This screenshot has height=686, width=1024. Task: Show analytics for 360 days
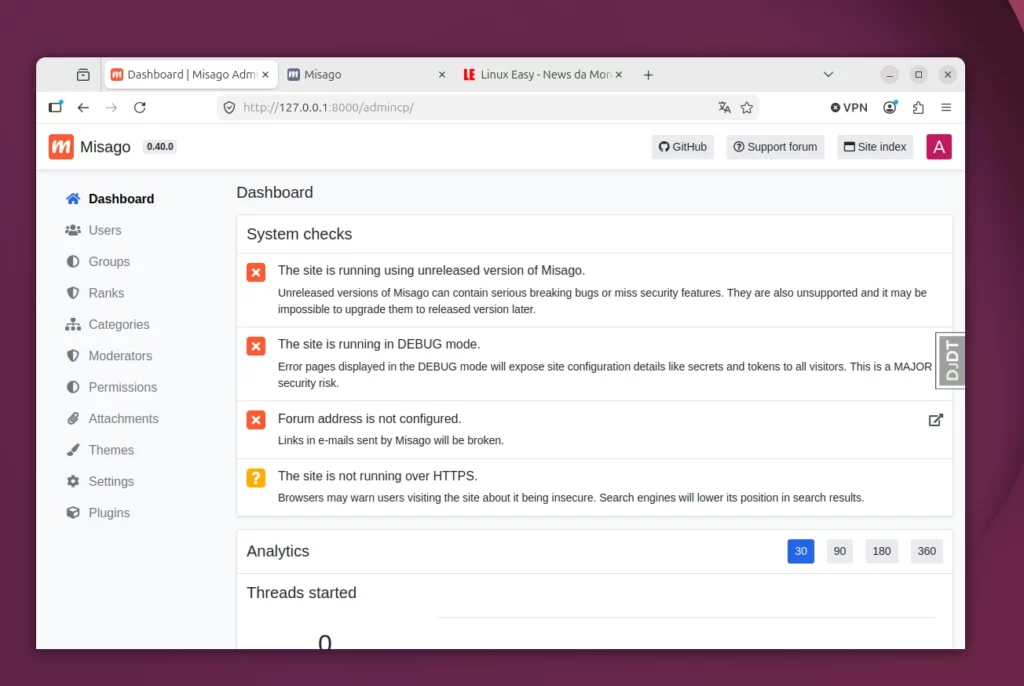click(x=927, y=551)
